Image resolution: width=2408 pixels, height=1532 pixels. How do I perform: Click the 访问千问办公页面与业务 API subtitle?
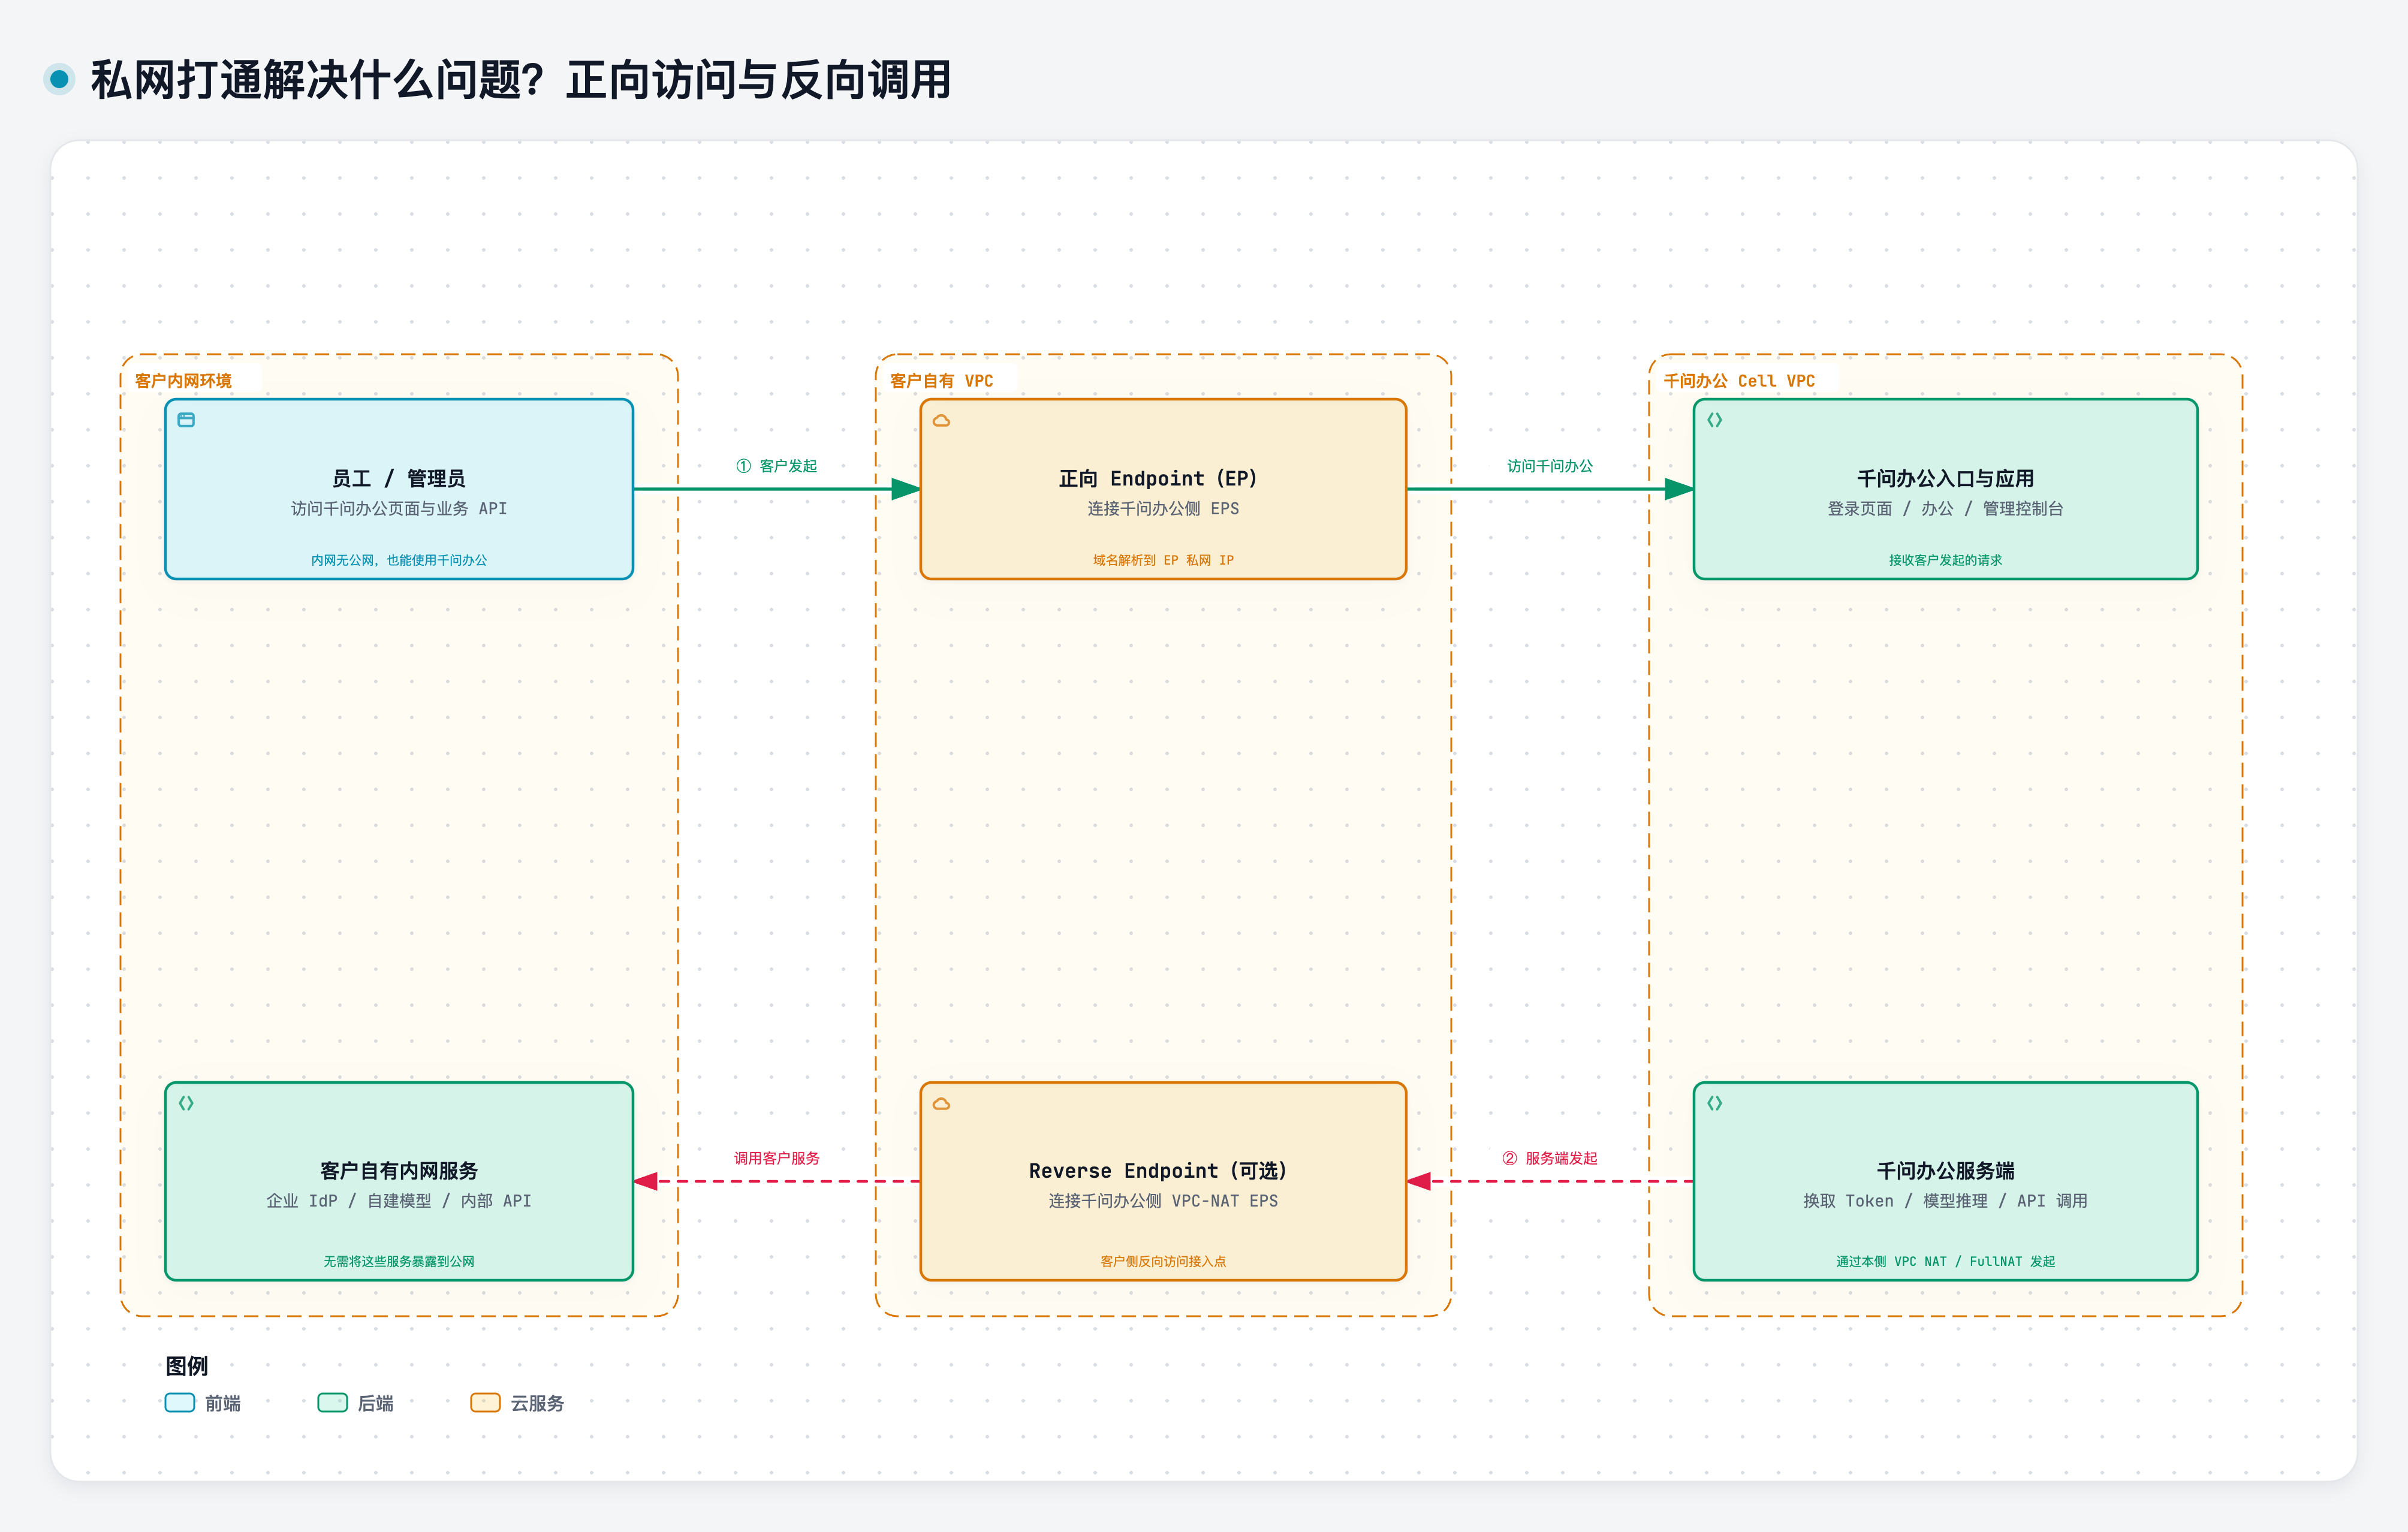click(x=399, y=508)
